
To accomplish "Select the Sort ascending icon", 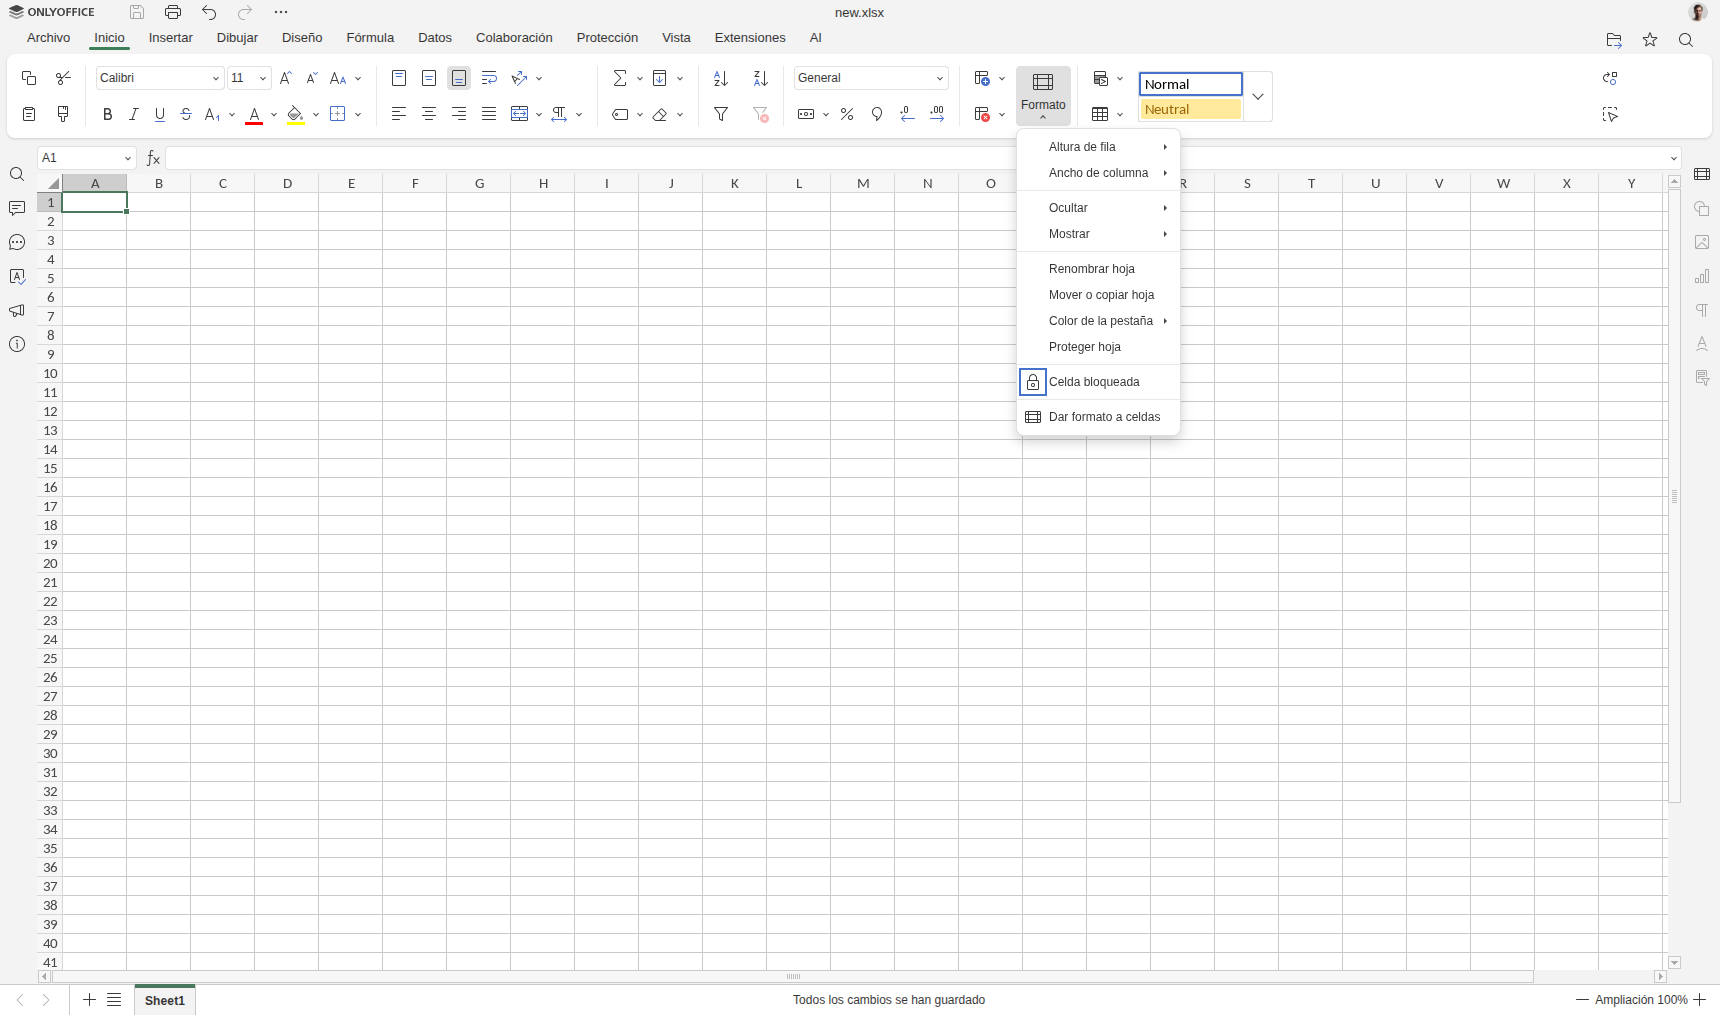I will pos(721,78).
